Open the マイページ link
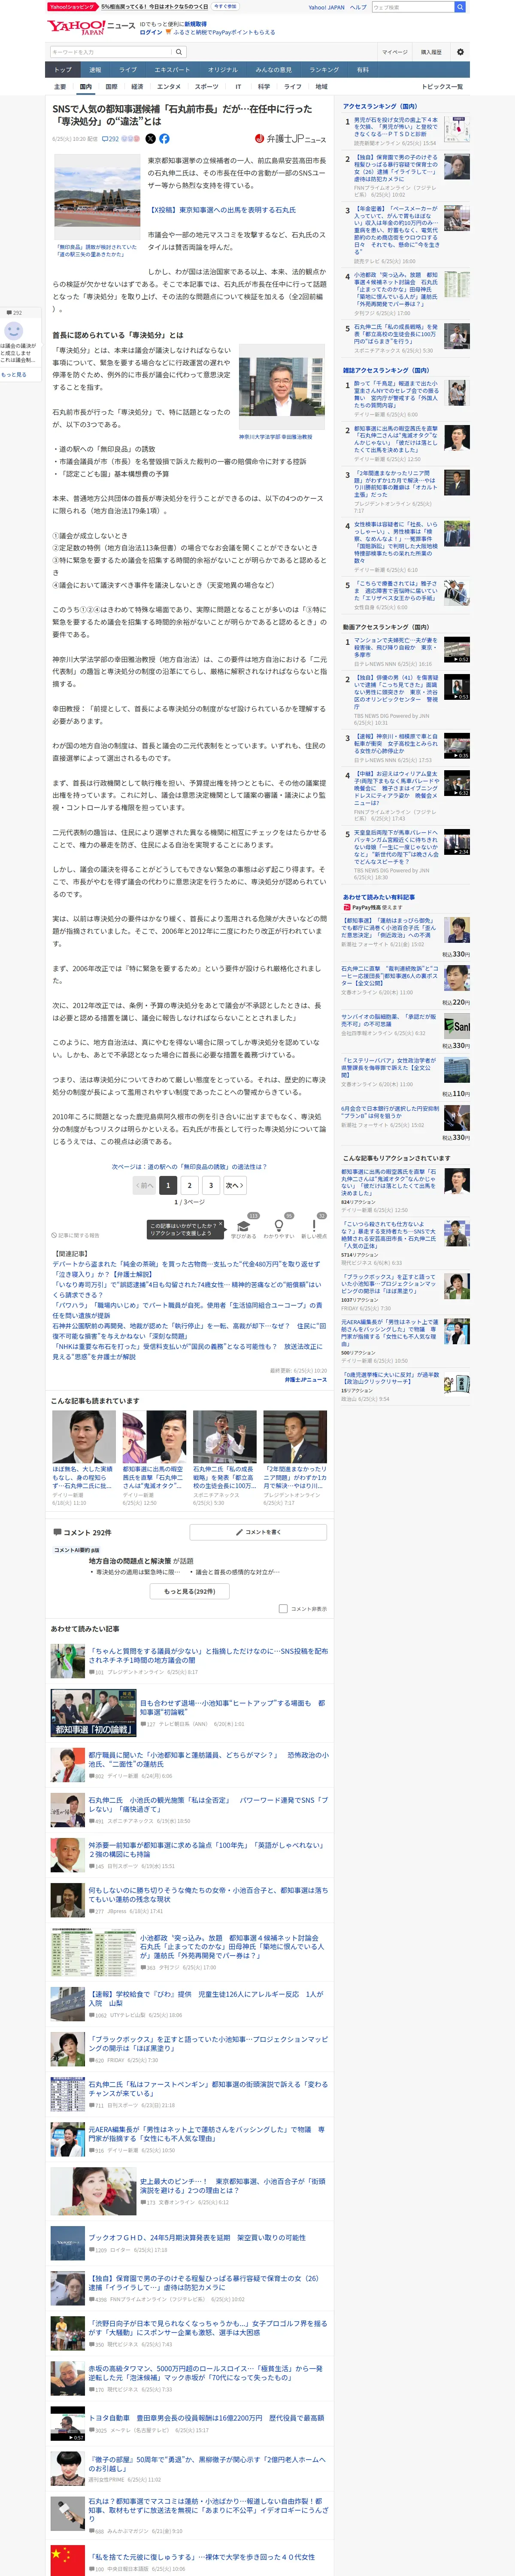The width and height of the screenshot is (515, 2576). click(x=394, y=52)
